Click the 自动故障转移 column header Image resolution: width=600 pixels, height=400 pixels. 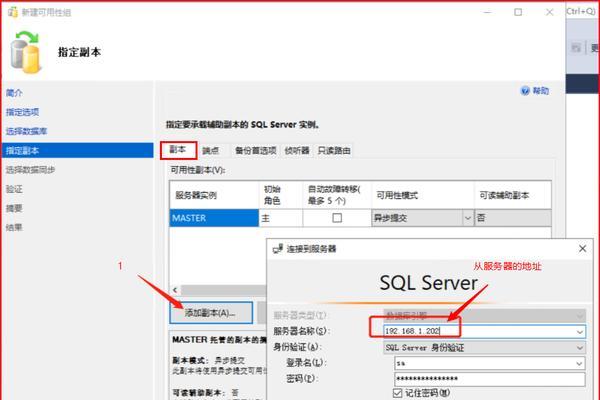pyautogui.click(x=337, y=195)
